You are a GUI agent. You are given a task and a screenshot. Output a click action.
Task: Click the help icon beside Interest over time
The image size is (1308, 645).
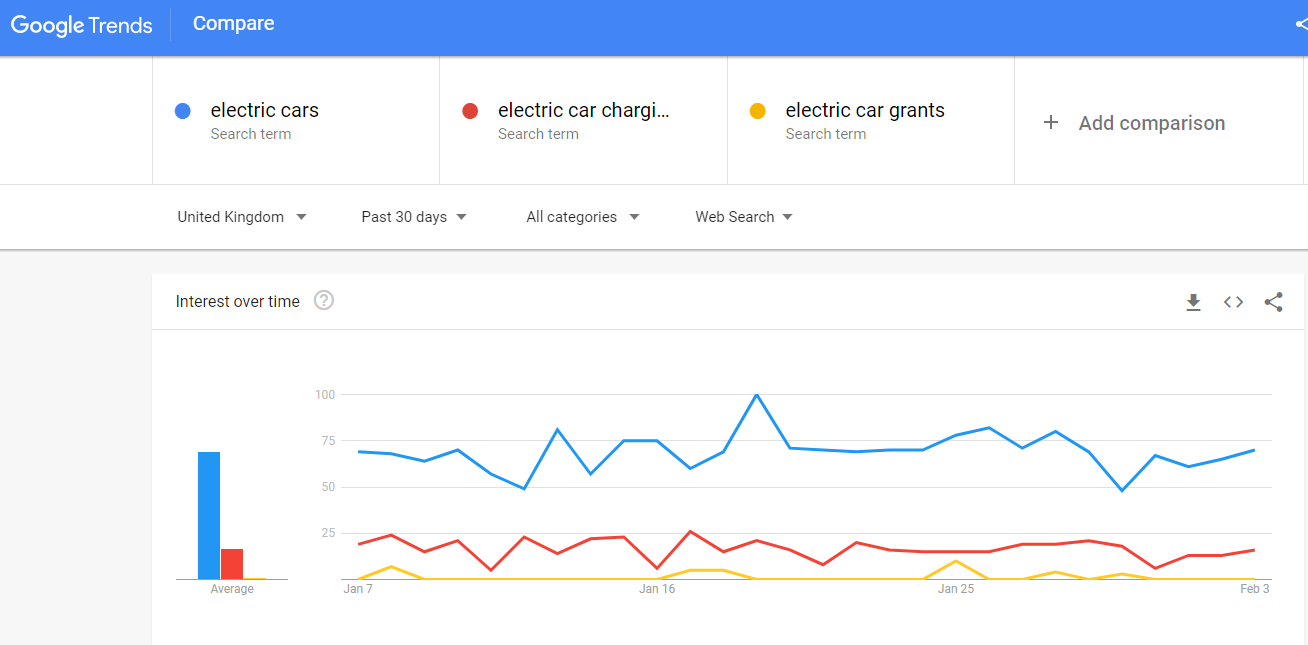coord(323,300)
